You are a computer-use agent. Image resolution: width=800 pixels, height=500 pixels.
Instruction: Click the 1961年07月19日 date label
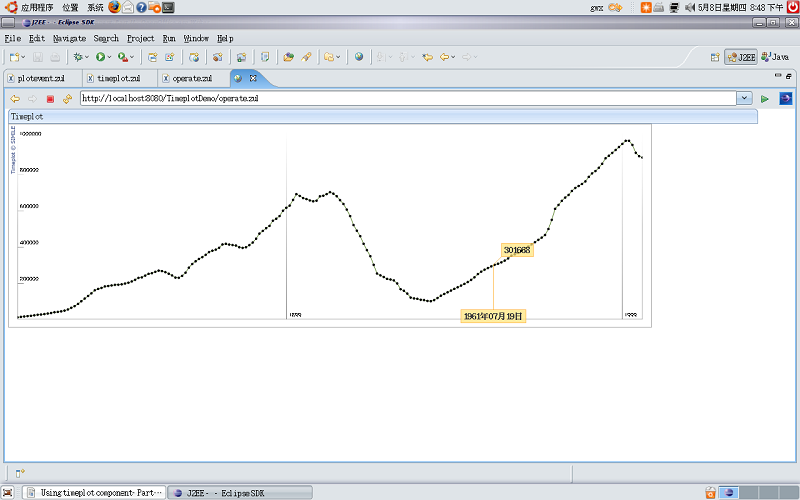click(493, 316)
